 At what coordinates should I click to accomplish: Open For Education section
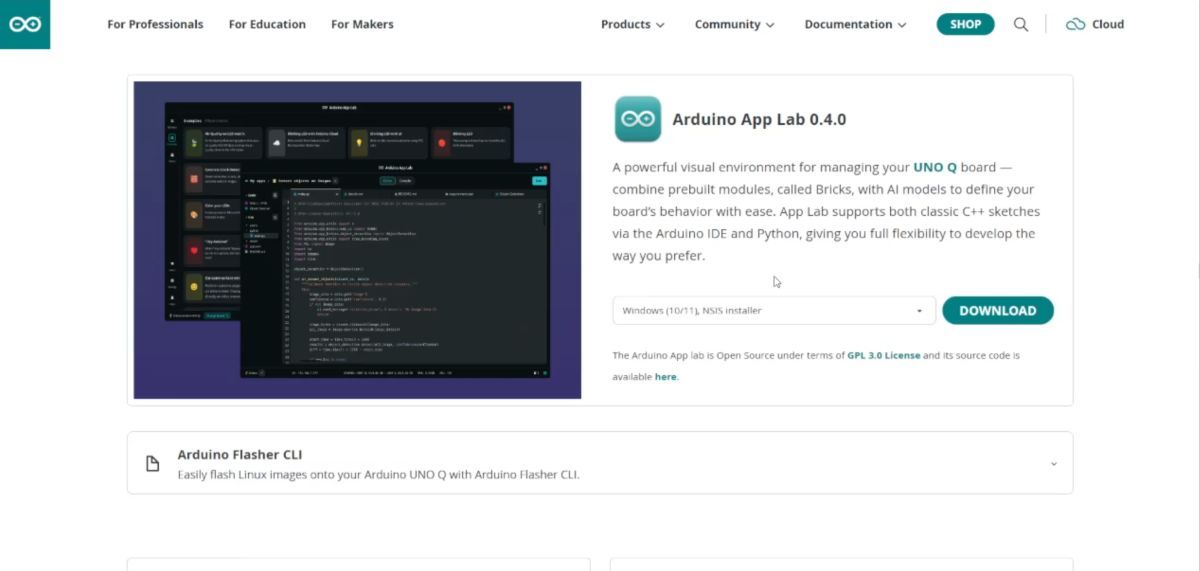click(x=267, y=24)
